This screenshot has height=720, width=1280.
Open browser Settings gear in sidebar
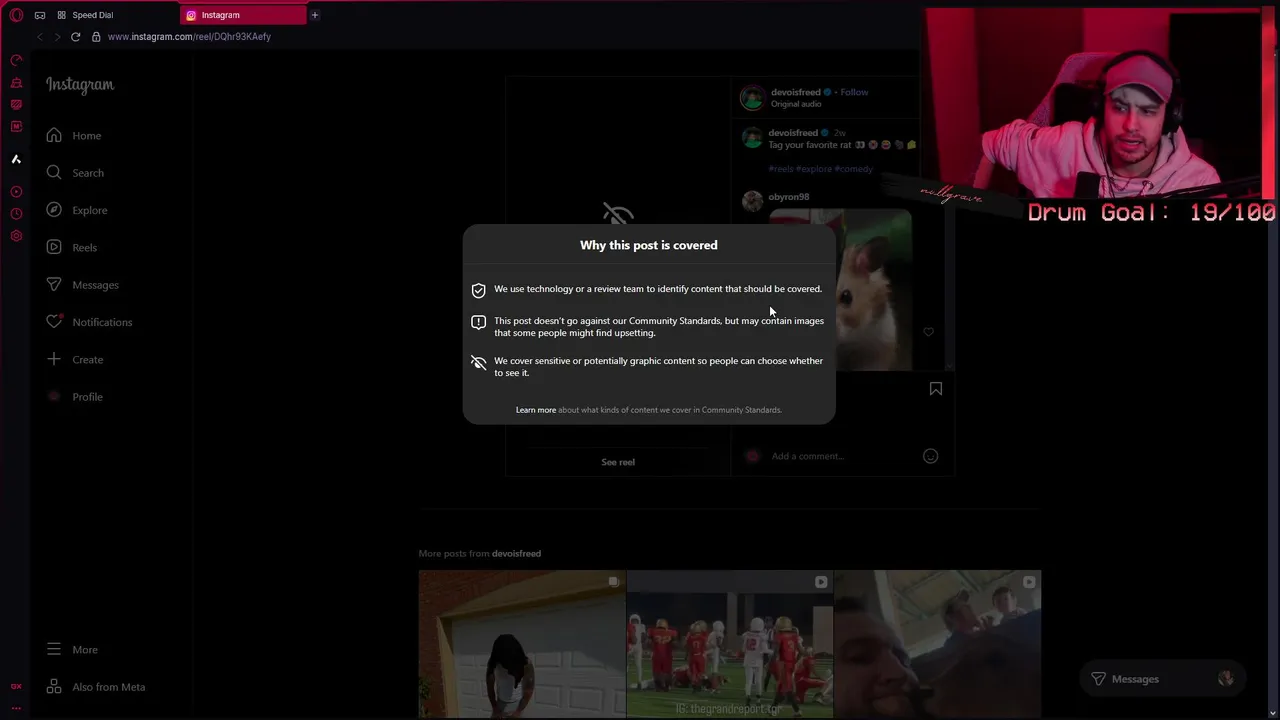coord(16,236)
